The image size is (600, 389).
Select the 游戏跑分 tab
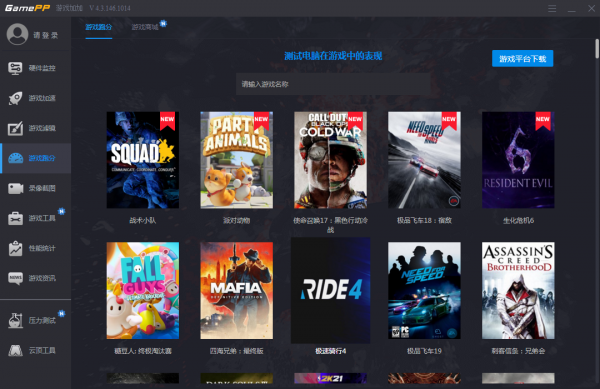(99, 27)
